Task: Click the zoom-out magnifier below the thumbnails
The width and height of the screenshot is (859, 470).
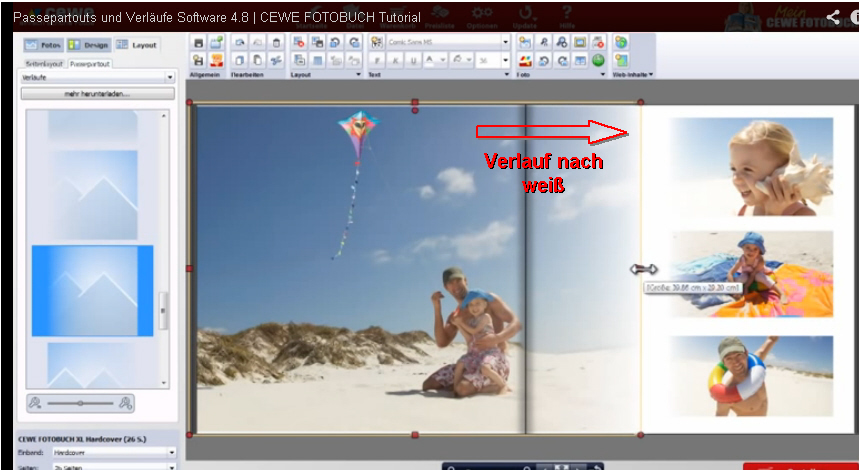Action: 35,403
